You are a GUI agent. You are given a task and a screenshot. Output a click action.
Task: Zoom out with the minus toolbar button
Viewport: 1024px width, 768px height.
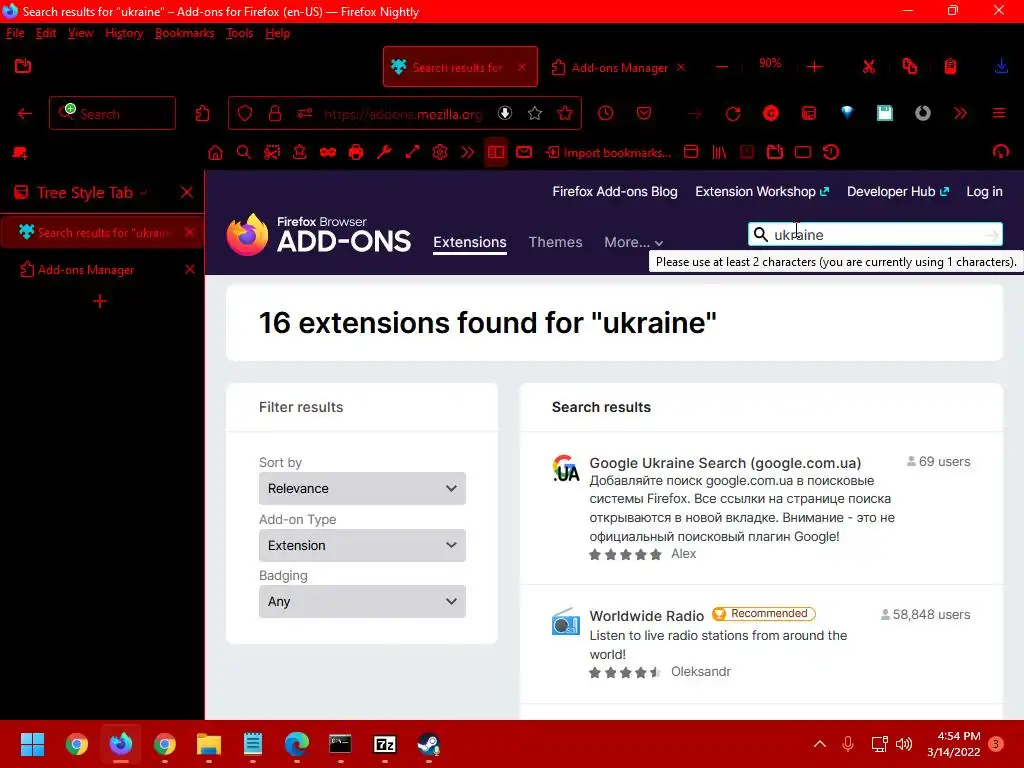tap(722, 67)
